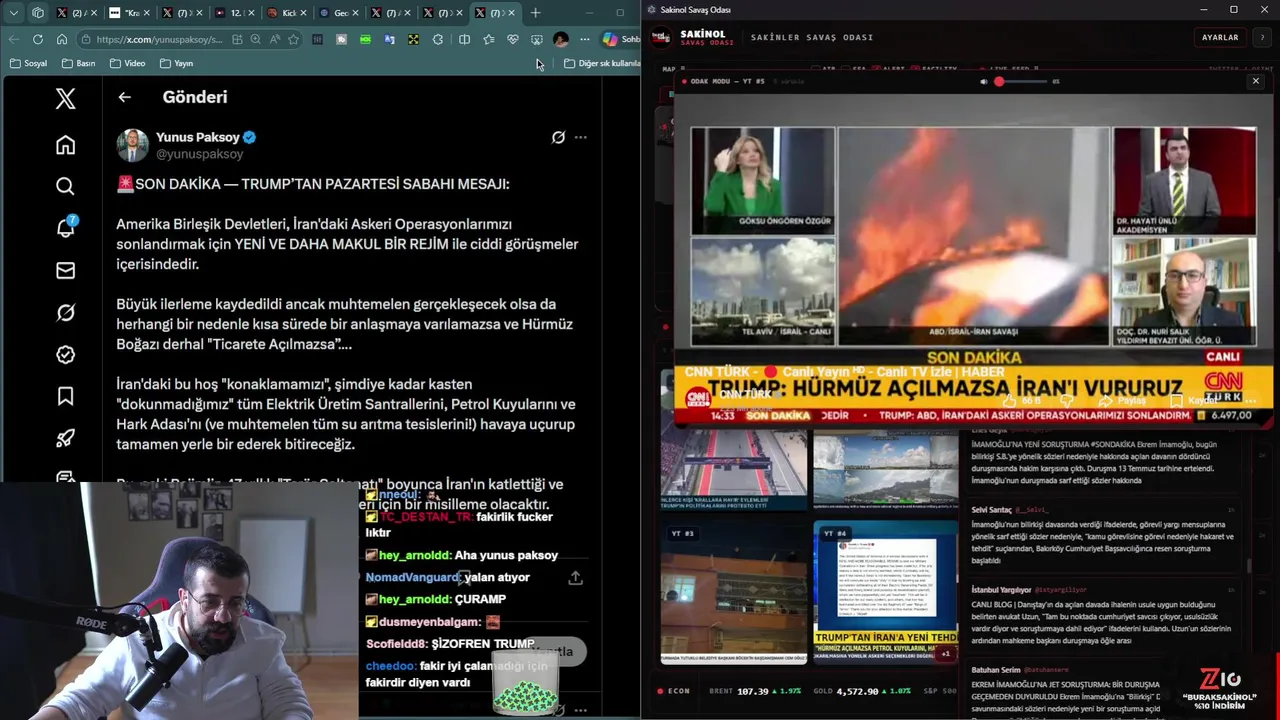Image resolution: width=1280 pixels, height=720 pixels.
Task: Click the @yunuspaksoy handle
Action: click(199, 154)
